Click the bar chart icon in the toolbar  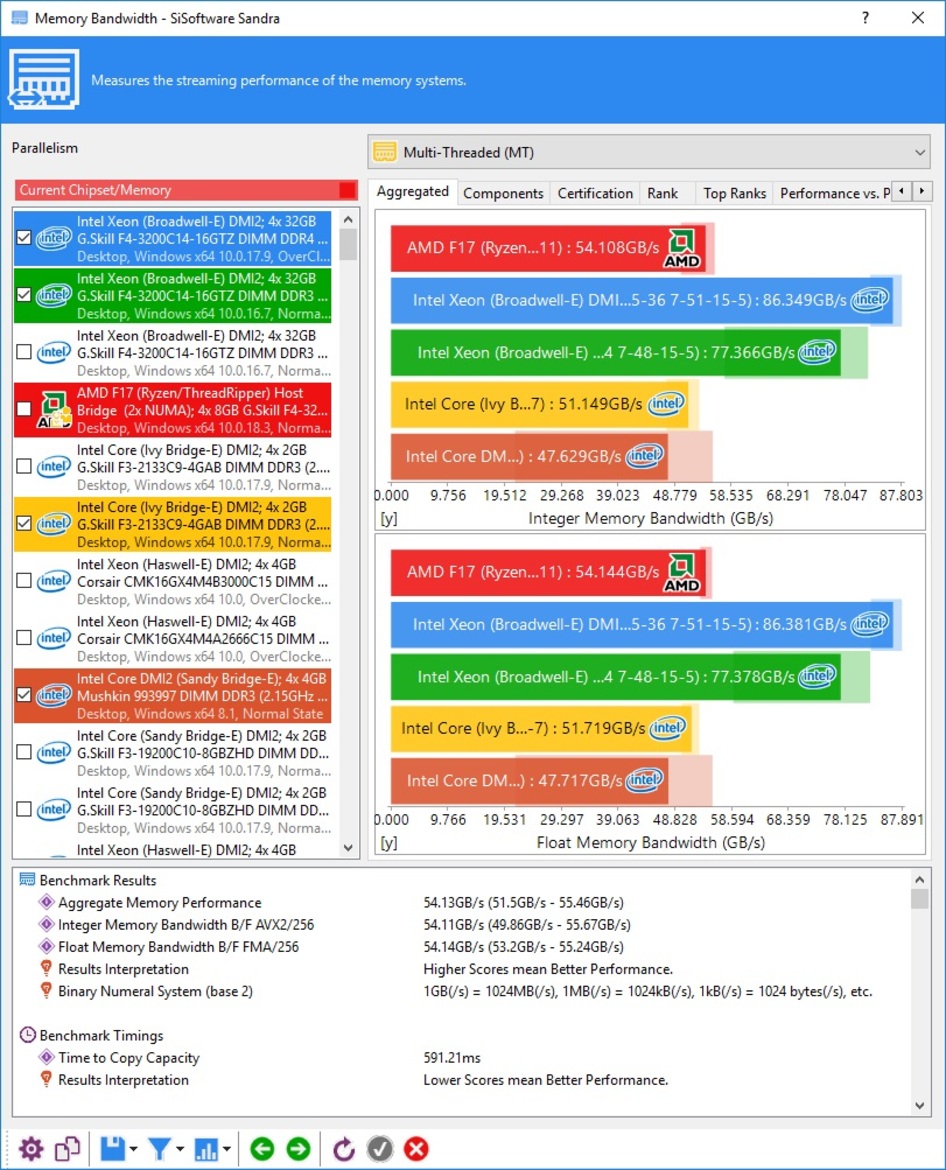(205, 1148)
